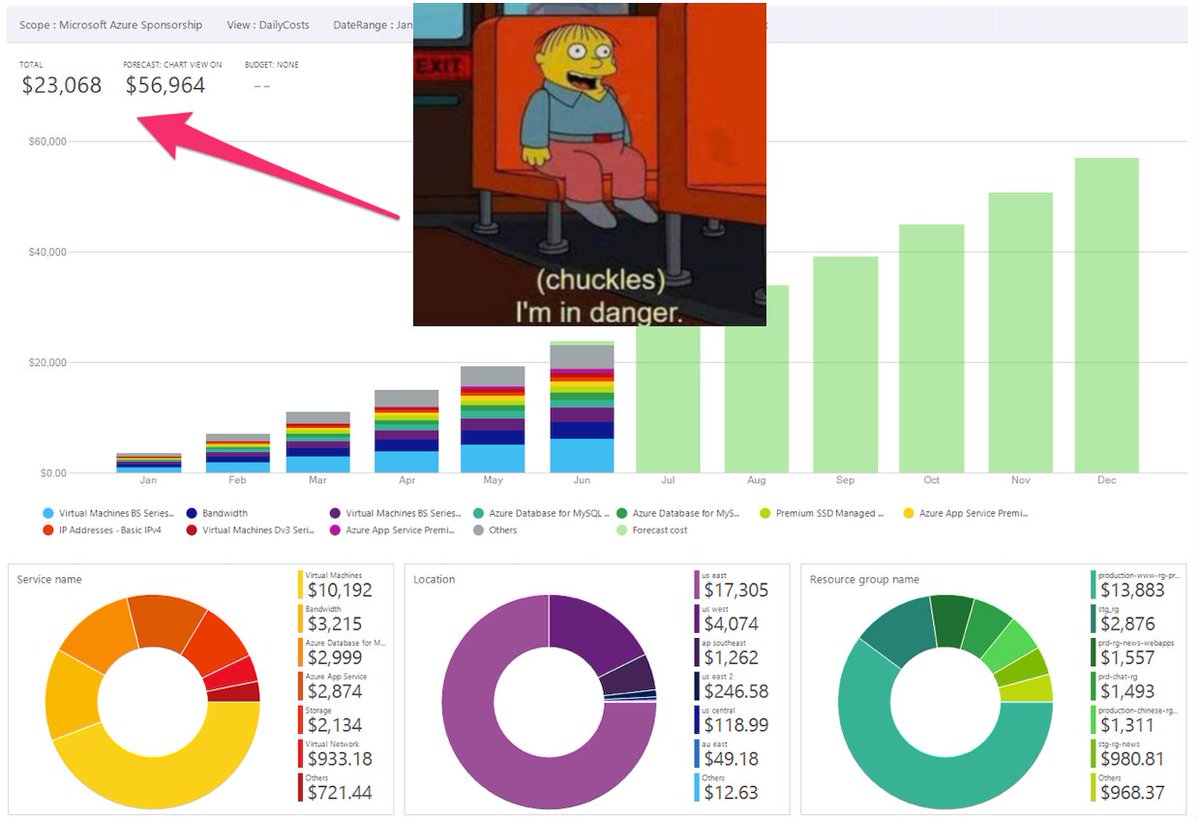Toggle the Forecast cost legend entry

coord(652,530)
